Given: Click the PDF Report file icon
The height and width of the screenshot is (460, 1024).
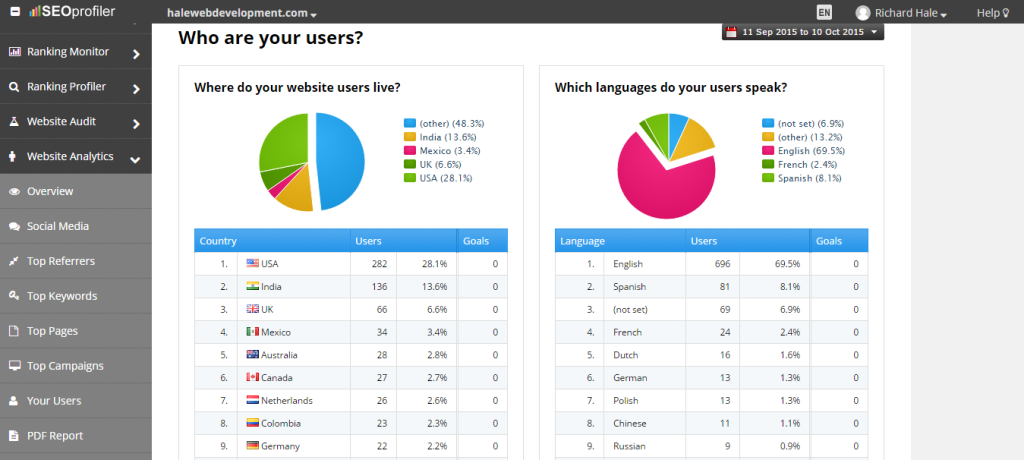Looking at the screenshot, I should coord(14,436).
